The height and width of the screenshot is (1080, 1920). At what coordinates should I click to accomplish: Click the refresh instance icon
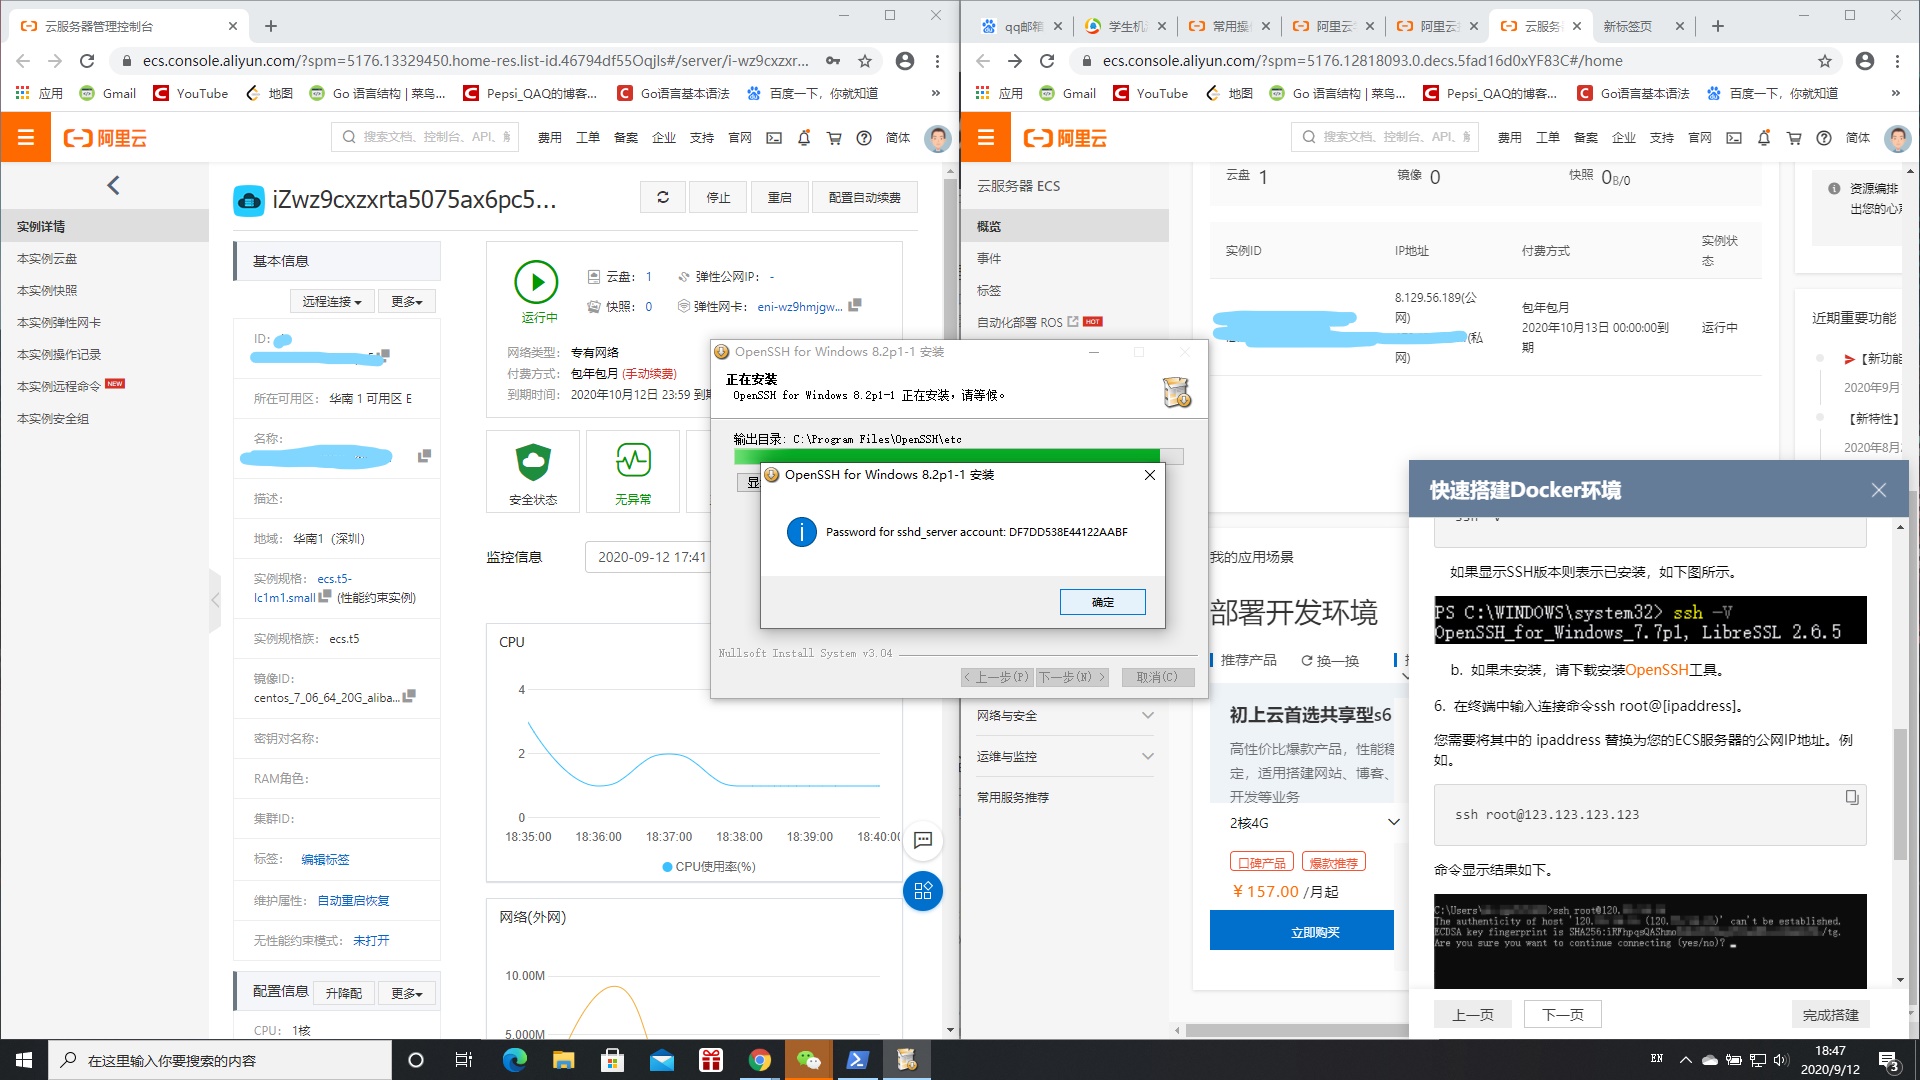[x=663, y=197]
